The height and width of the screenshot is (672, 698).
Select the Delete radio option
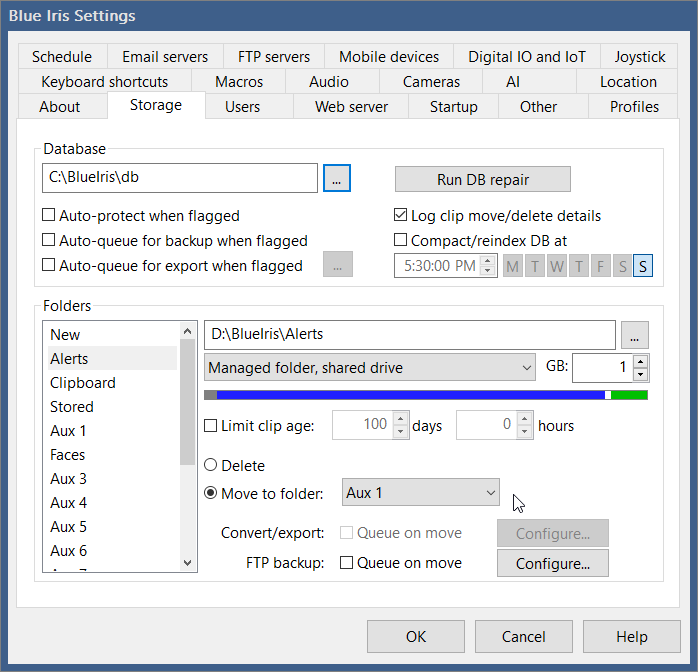[210, 465]
